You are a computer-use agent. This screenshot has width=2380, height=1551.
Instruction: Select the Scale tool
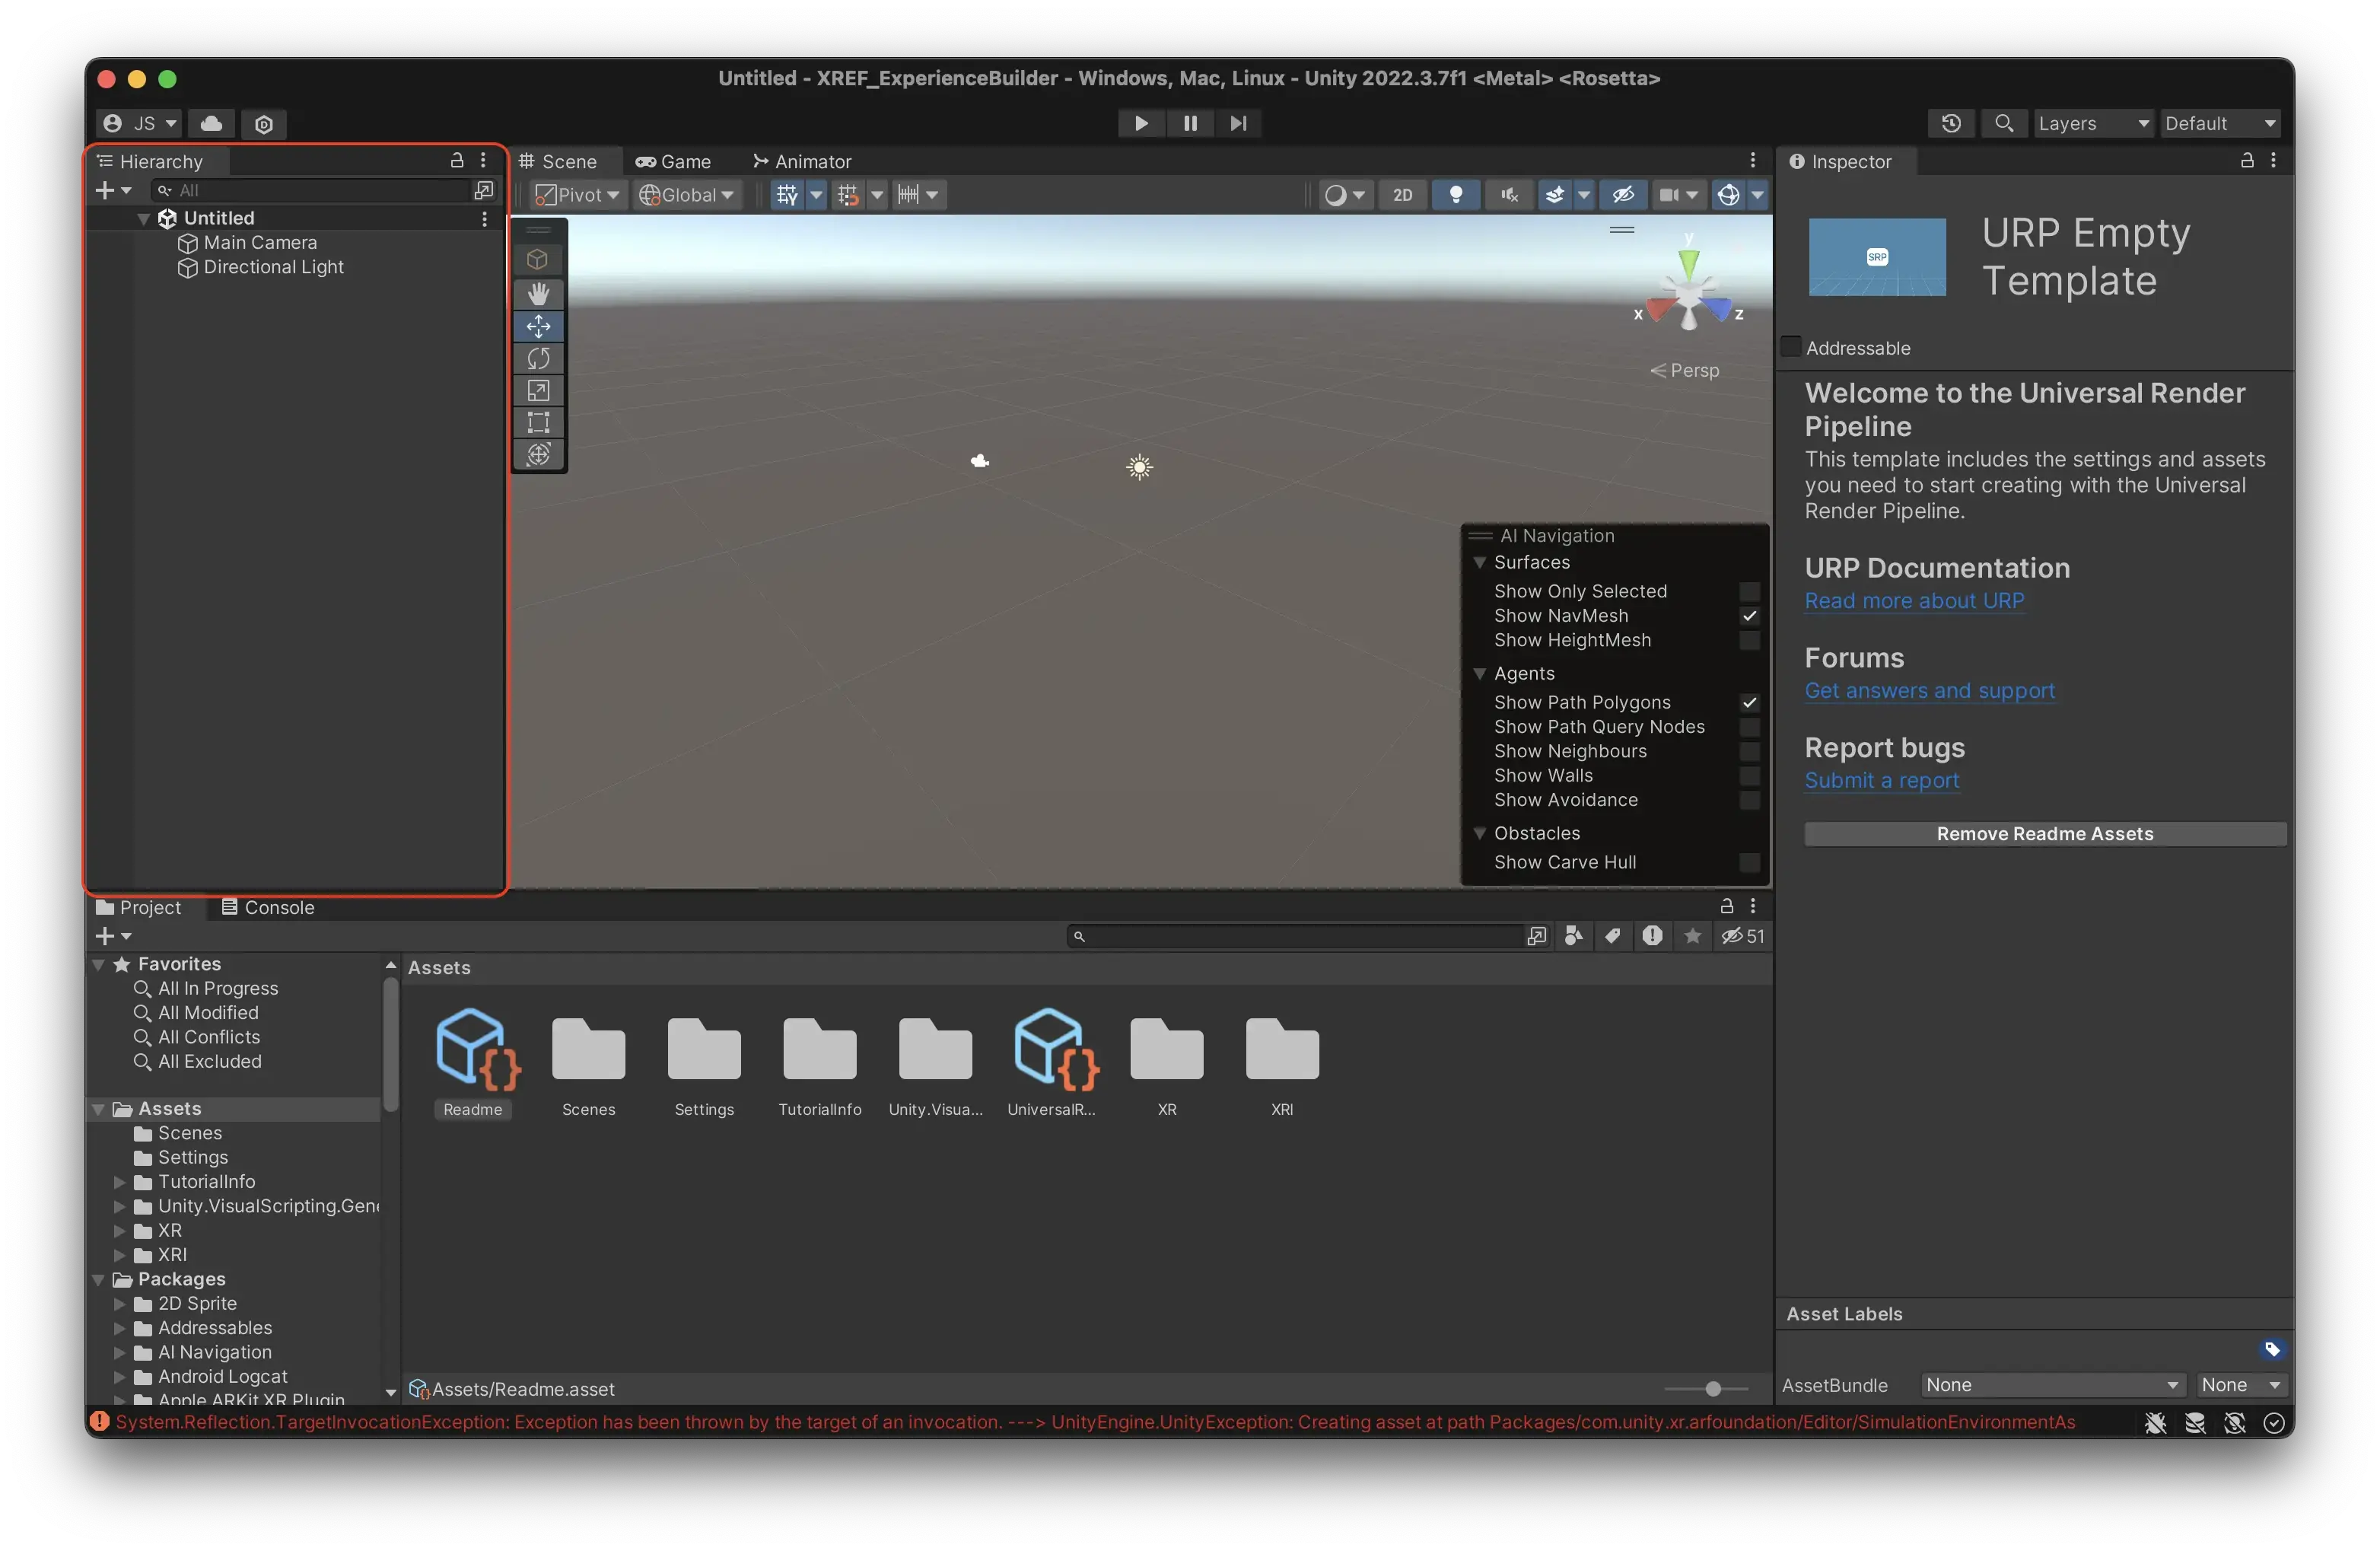point(538,390)
